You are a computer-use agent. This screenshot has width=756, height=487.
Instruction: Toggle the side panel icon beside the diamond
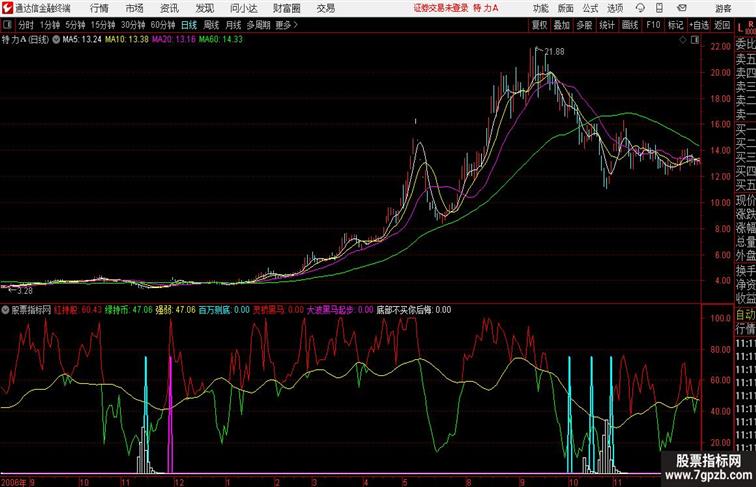(695, 40)
